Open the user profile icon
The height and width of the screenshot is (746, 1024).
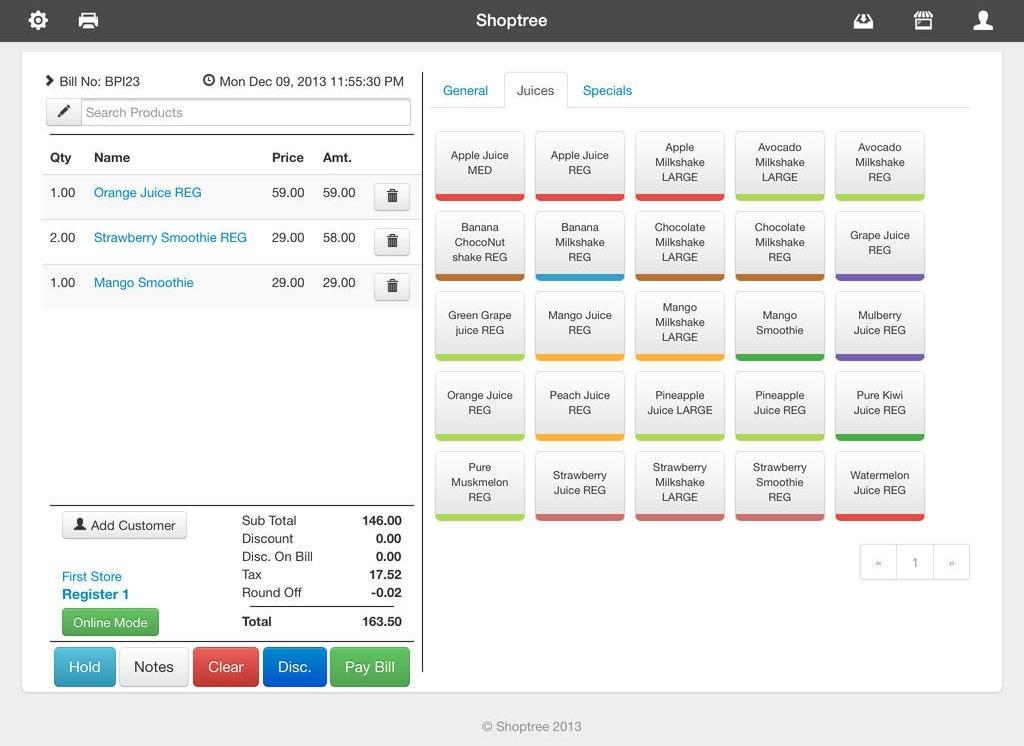pos(983,20)
